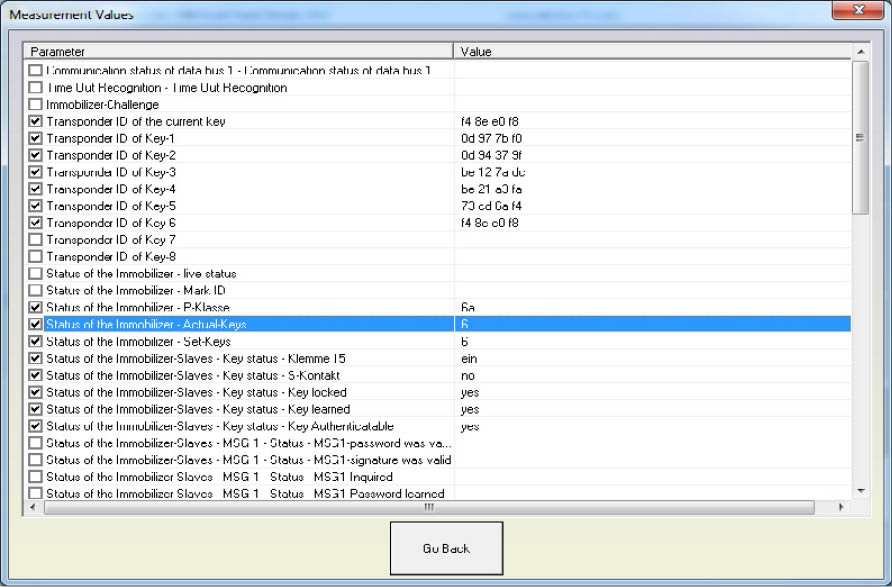Viewport: 892px width, 587px height.
Task: Tick Status of the Immobilizer live status
Action: pyautogui.click(x=36, y=274)
